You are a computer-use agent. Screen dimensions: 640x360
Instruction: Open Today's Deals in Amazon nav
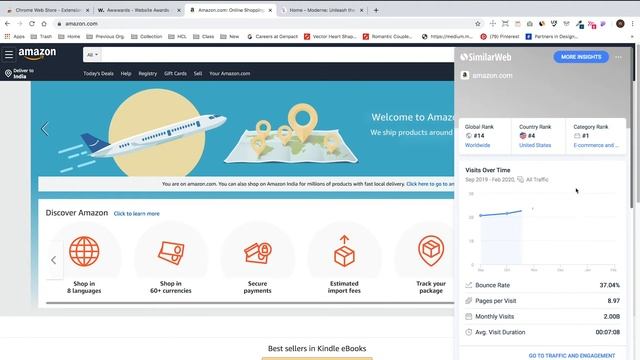98,74
